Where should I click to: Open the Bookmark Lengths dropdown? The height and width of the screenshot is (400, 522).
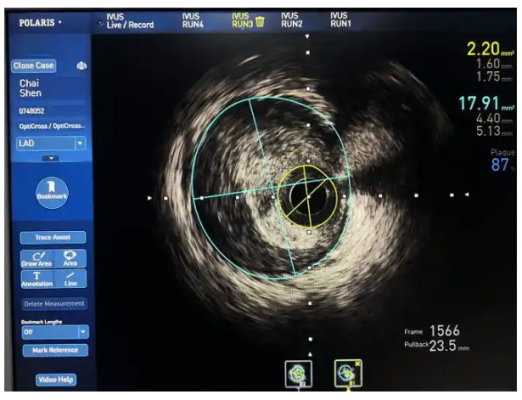pyautogui.click(x=55, y=332)
